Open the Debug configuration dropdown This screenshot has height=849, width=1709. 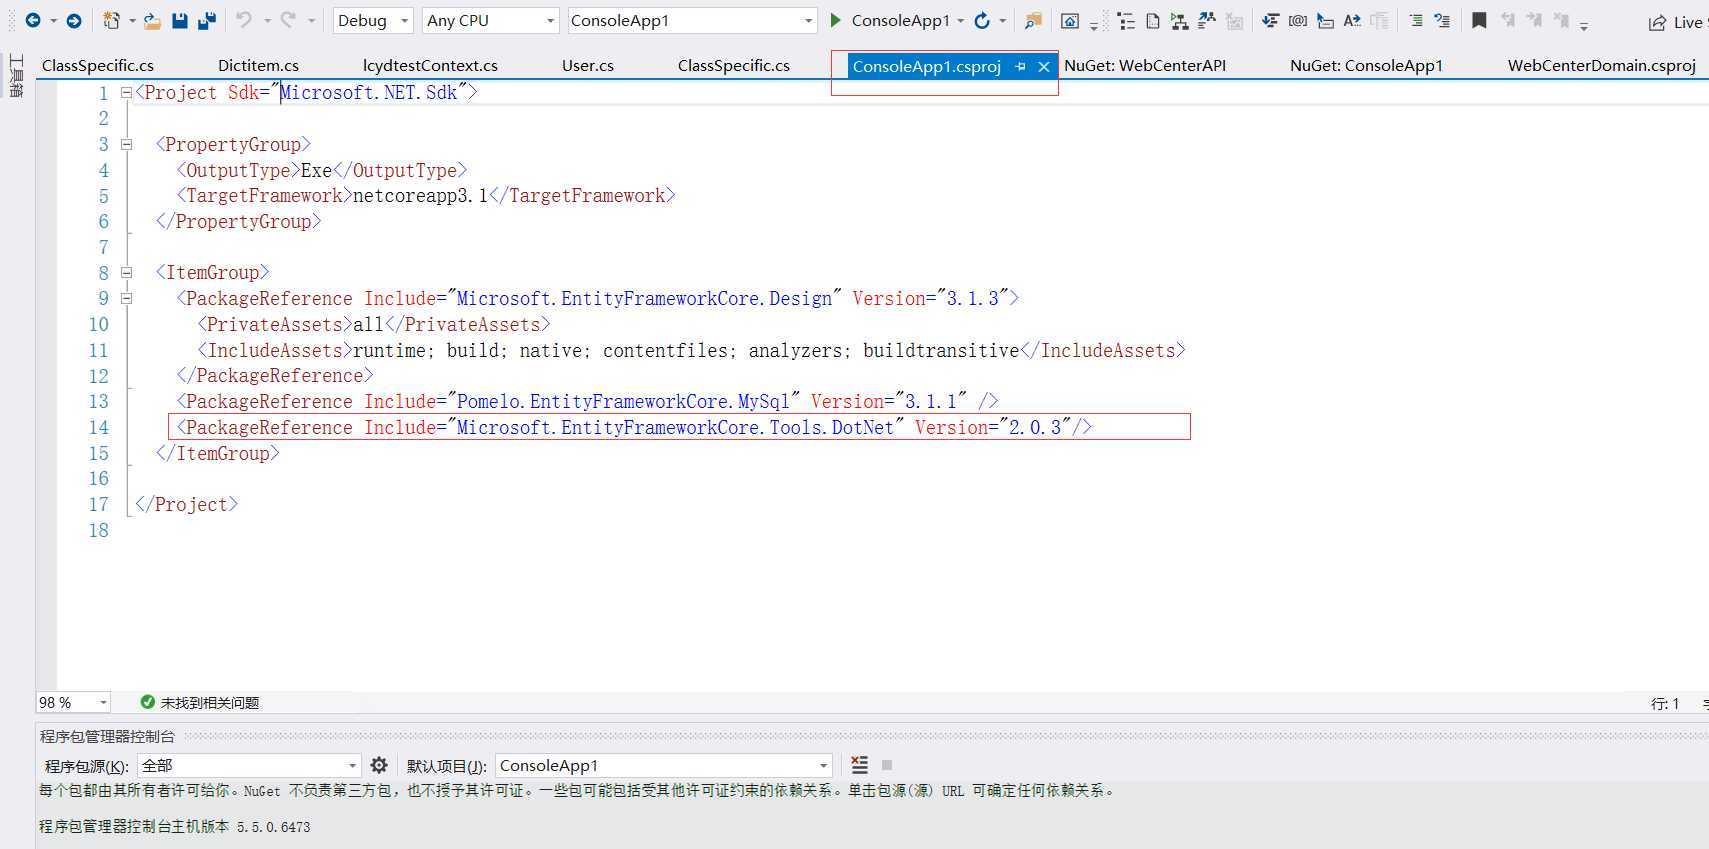click(x=372, y=20)
